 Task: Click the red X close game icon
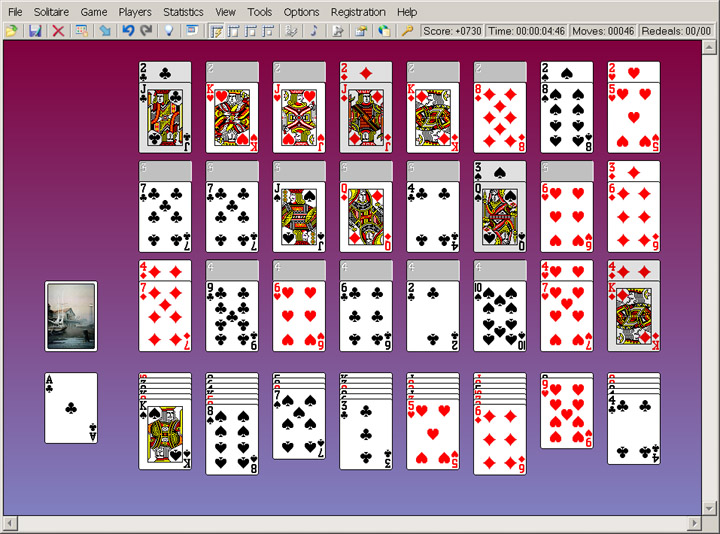tap(58, 31)
